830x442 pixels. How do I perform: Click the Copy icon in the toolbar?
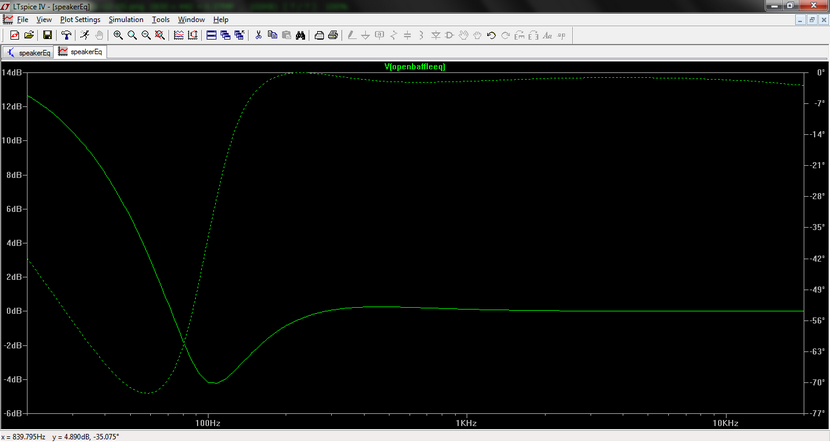272,35
